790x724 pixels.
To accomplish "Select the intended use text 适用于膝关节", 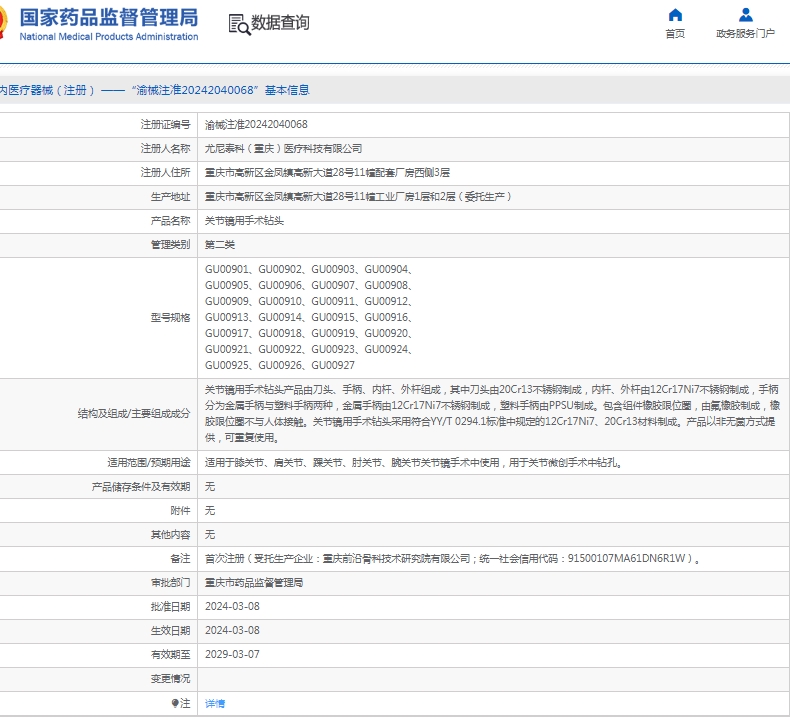I will click(413, 463).
